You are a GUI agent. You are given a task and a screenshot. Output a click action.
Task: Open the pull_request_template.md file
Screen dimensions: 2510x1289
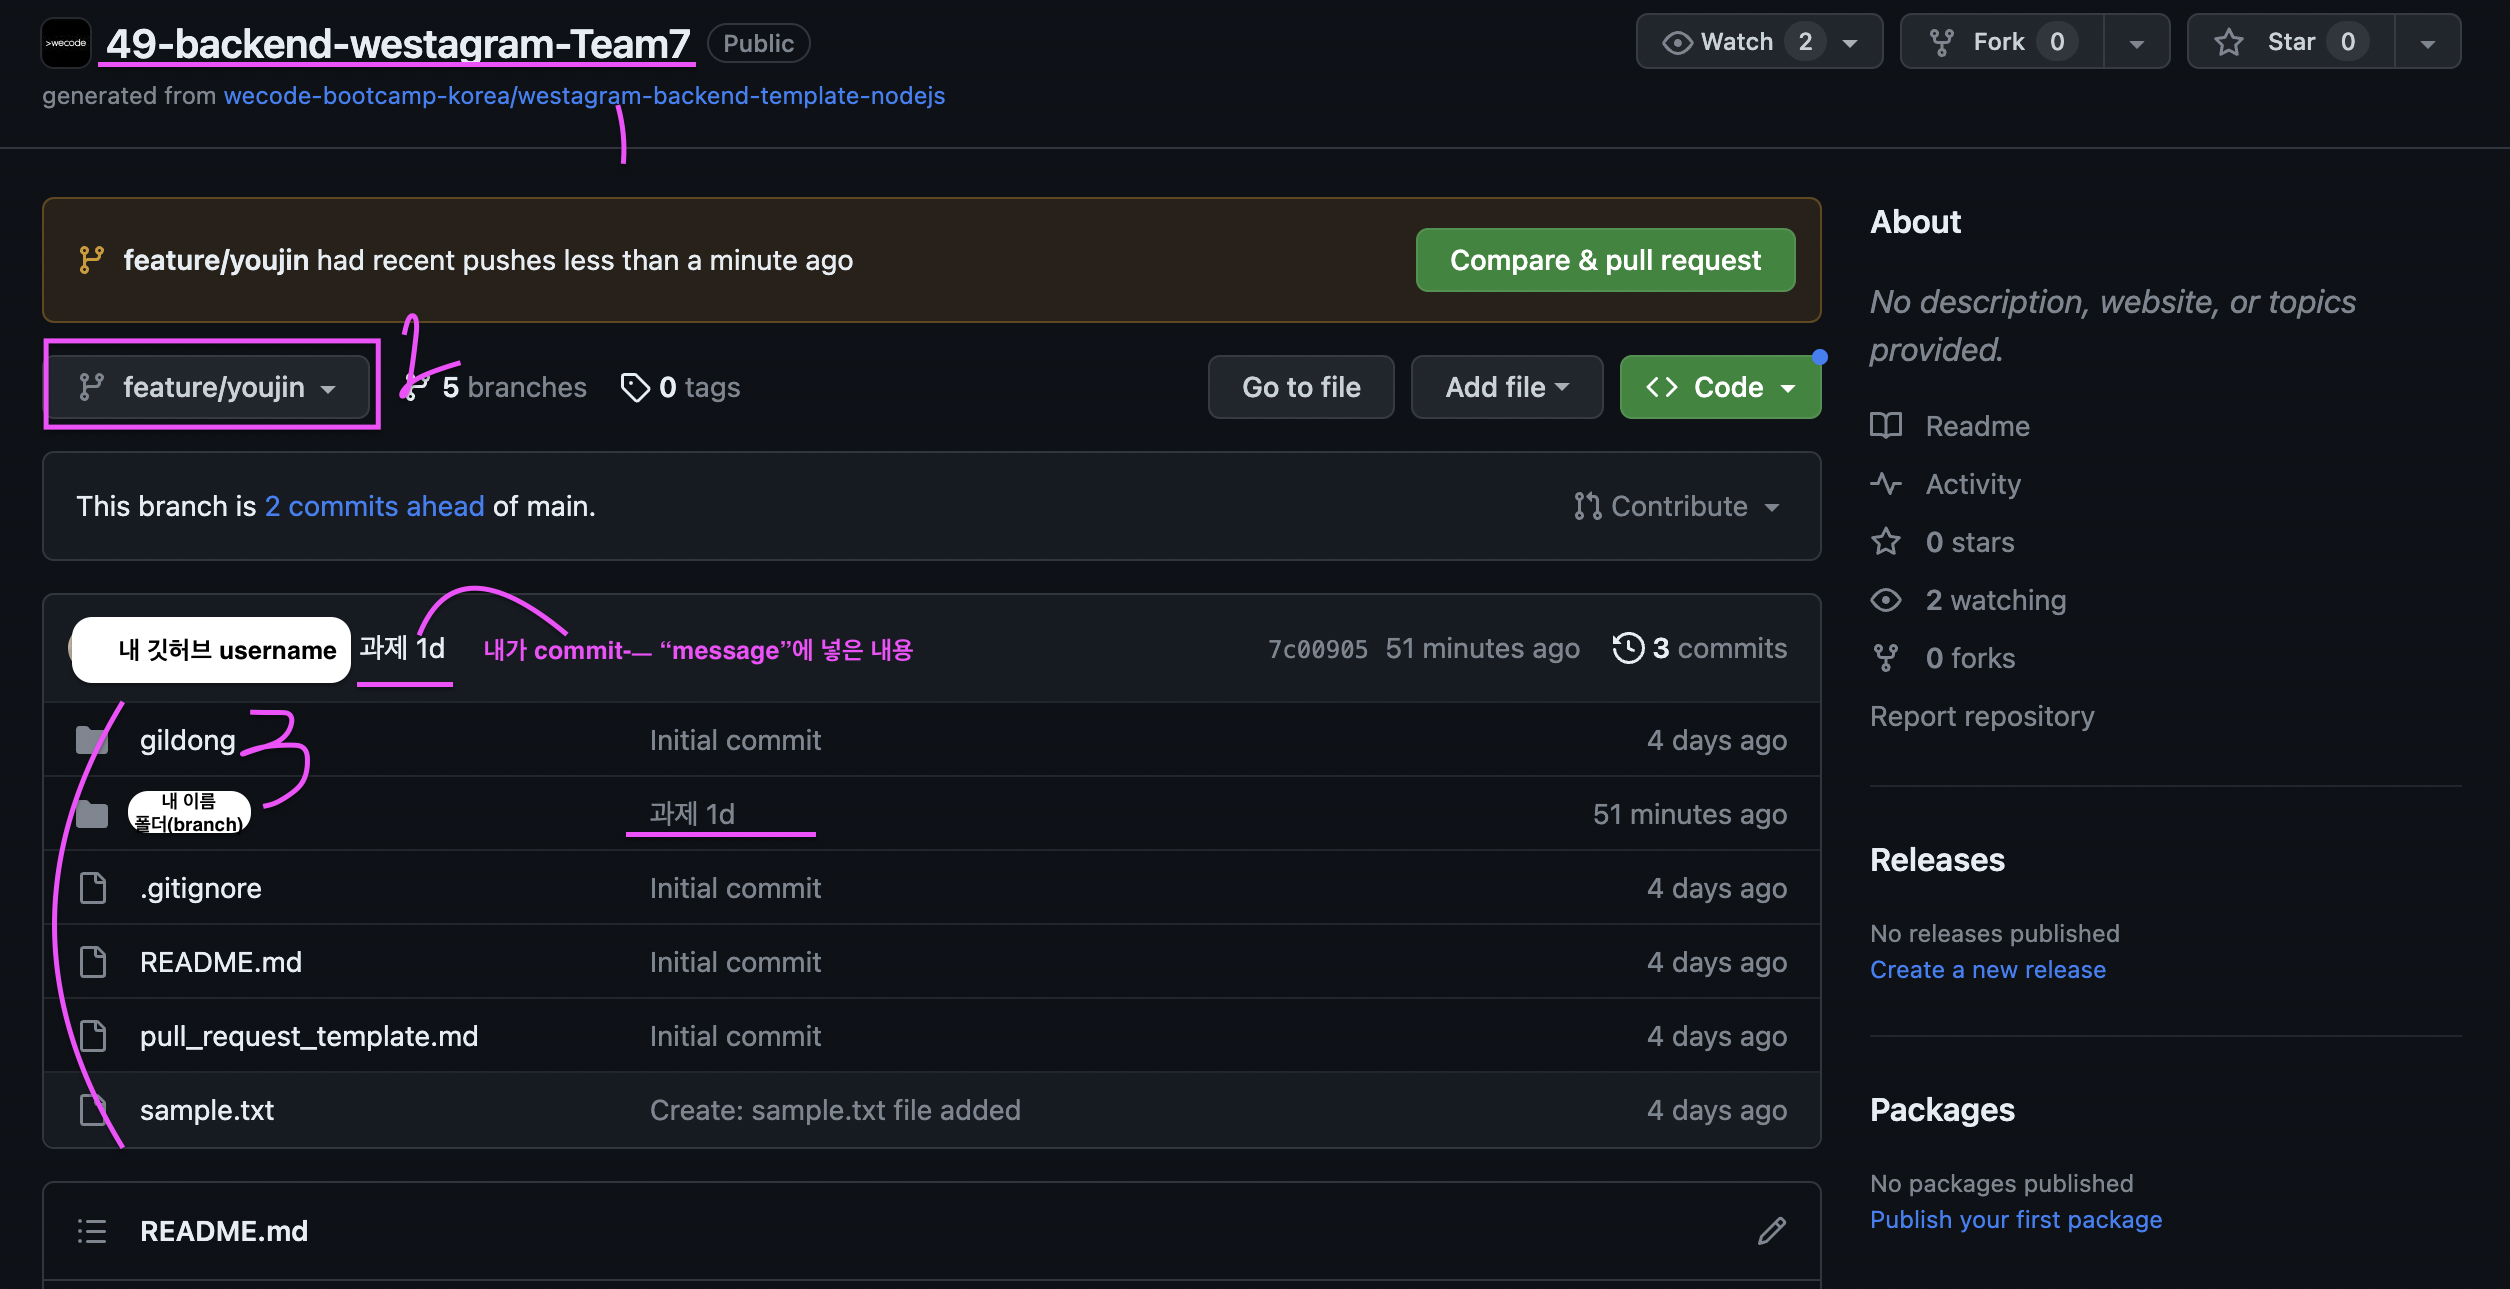pos(308,1036)
